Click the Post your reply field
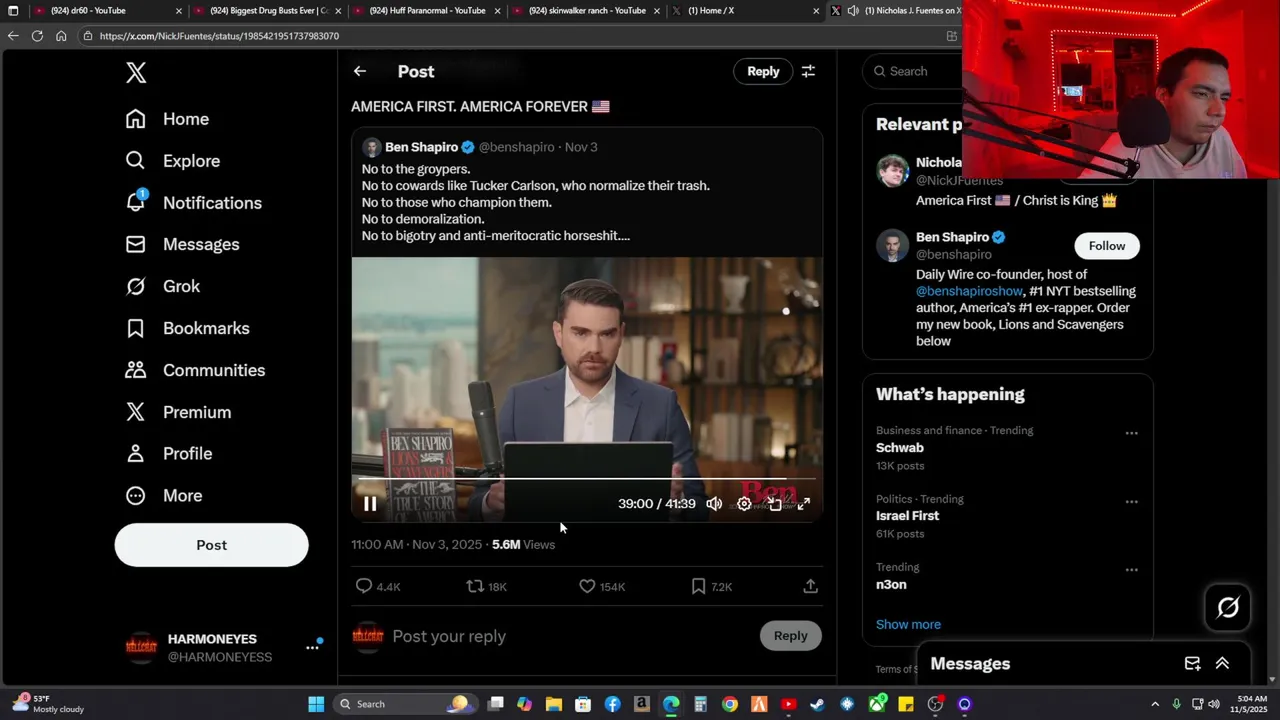Viewport: 1280px width, 720px height. click(570, 636)
